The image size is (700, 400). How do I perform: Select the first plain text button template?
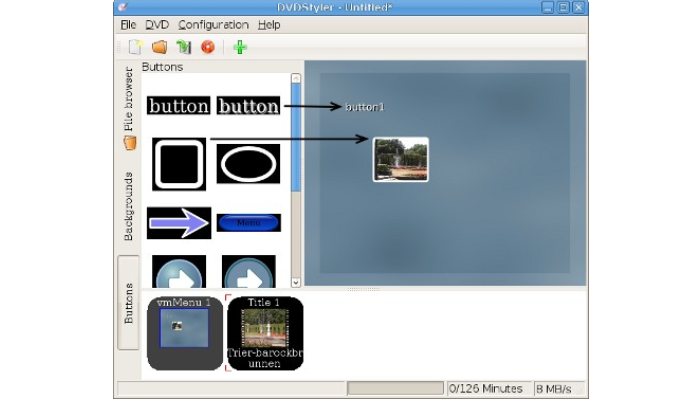click(x=178, y=106)
